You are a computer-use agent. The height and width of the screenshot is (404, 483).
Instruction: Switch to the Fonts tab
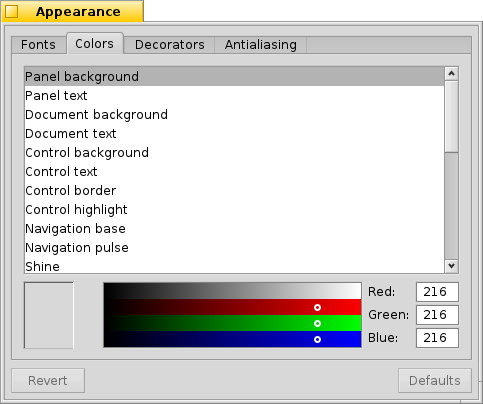tap(38, 45)
